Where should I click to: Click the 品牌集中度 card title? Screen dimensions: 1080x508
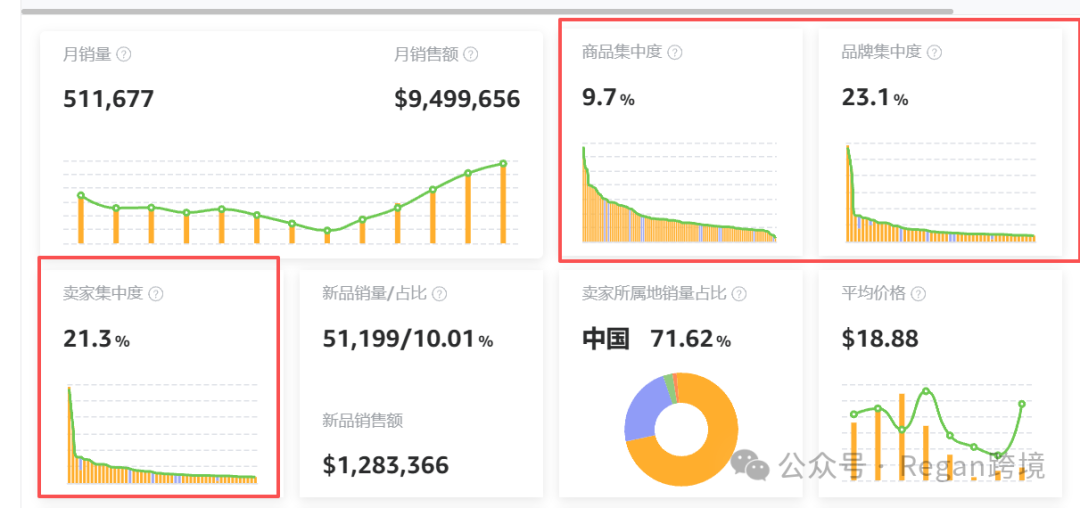pos(882,52)
